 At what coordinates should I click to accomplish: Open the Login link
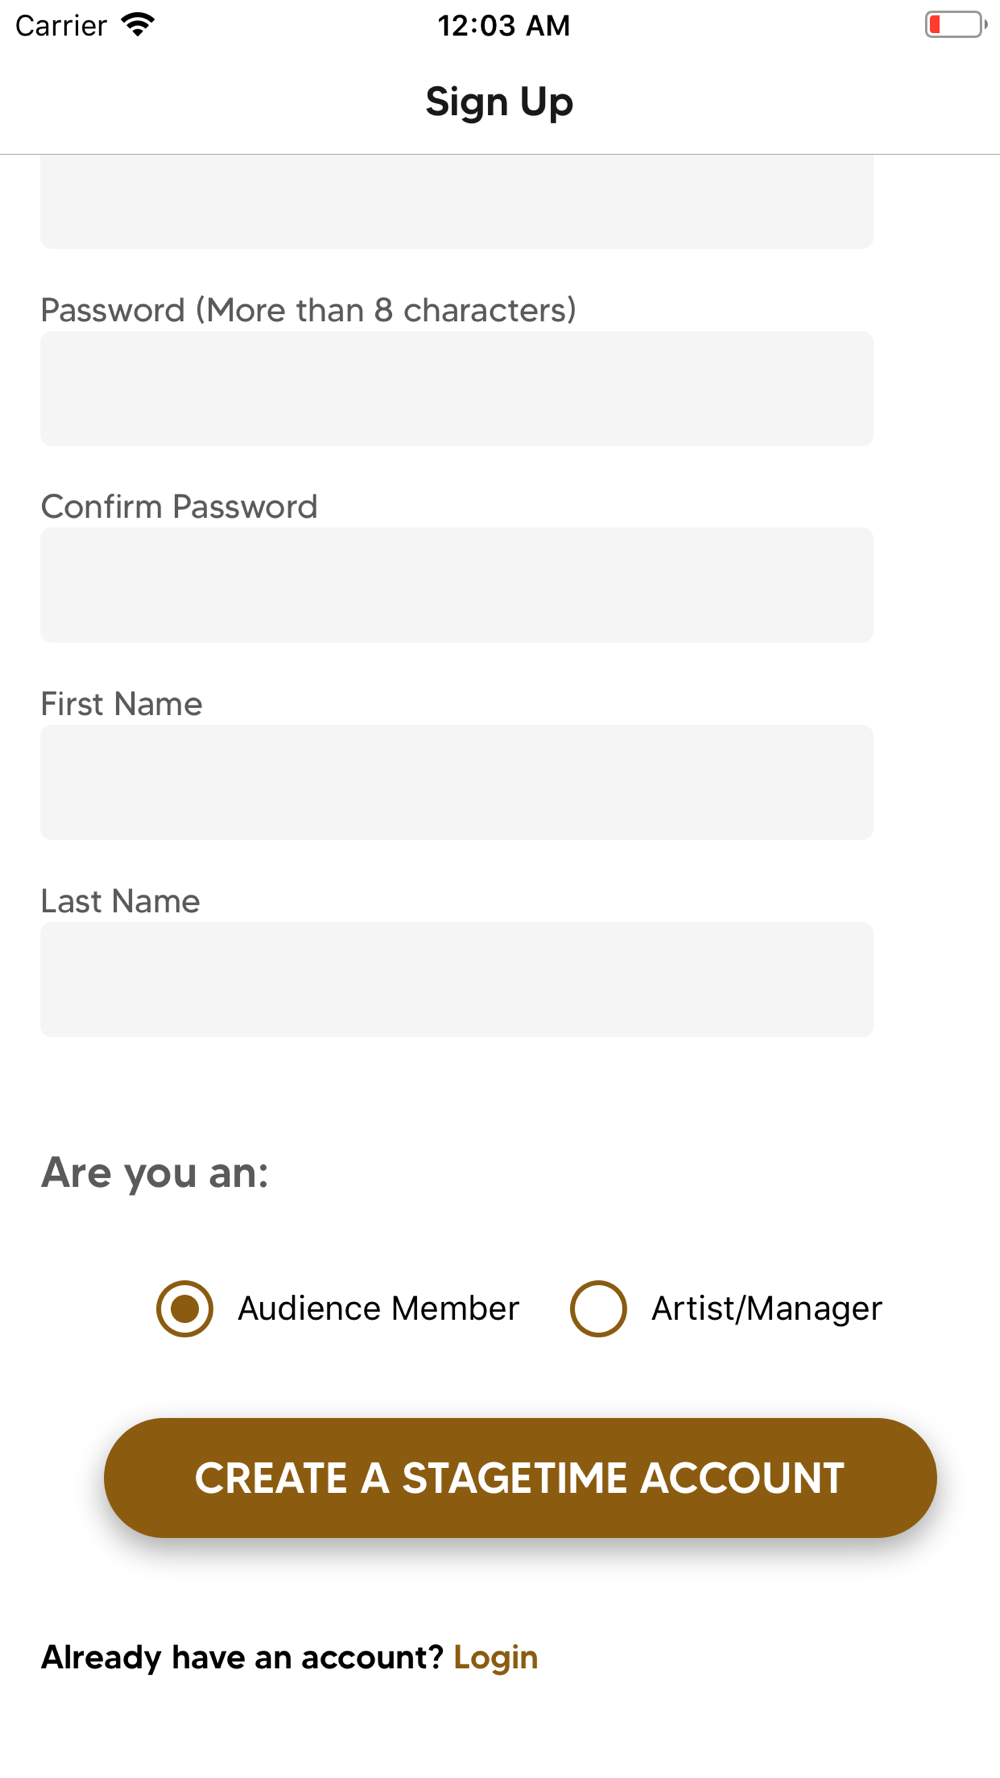[496, 1658]
